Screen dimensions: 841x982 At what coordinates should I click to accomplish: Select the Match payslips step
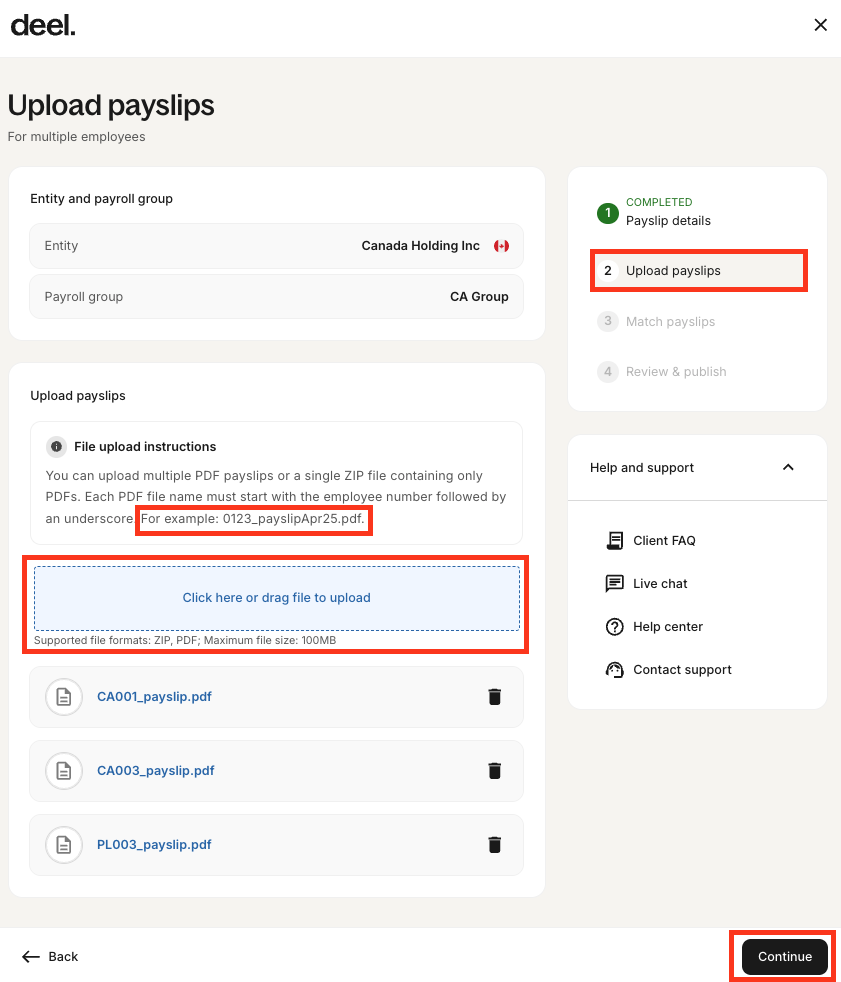pyautogui.click(x=670, y=322)
